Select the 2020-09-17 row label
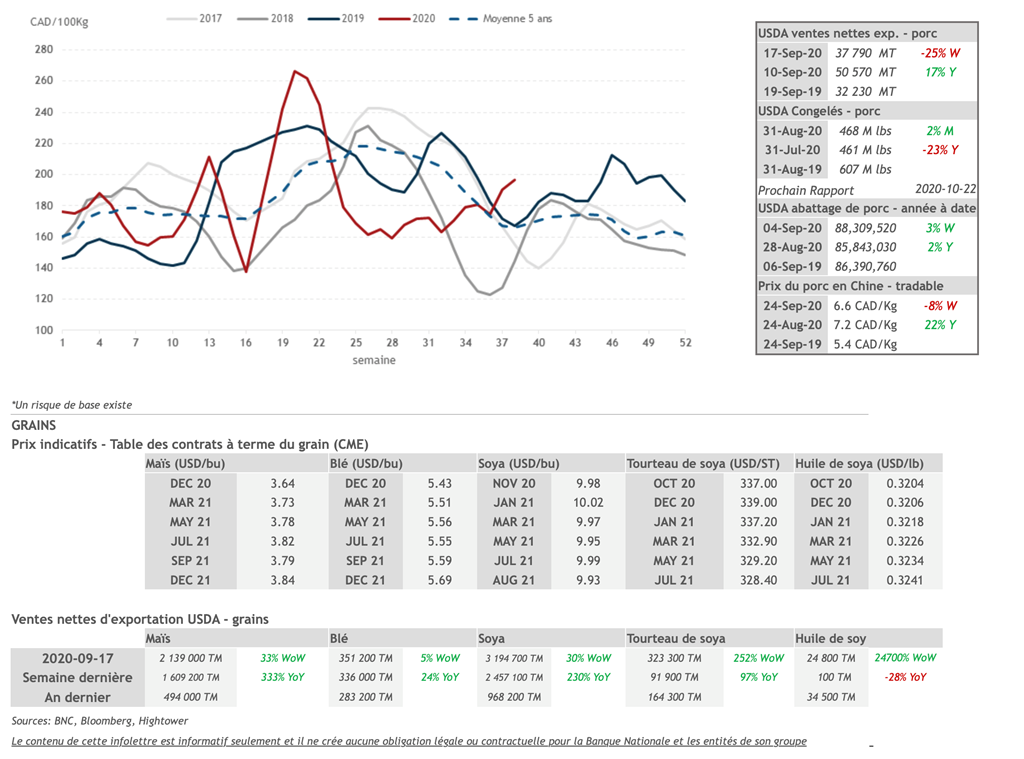The width and height of the screenshot is (1024, 759). pyautogui.click(x=77, y=658)
